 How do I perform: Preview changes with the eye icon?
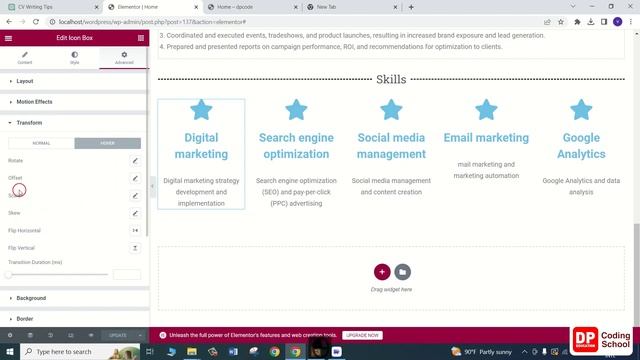pyautogui.click(x=91, y=335)
